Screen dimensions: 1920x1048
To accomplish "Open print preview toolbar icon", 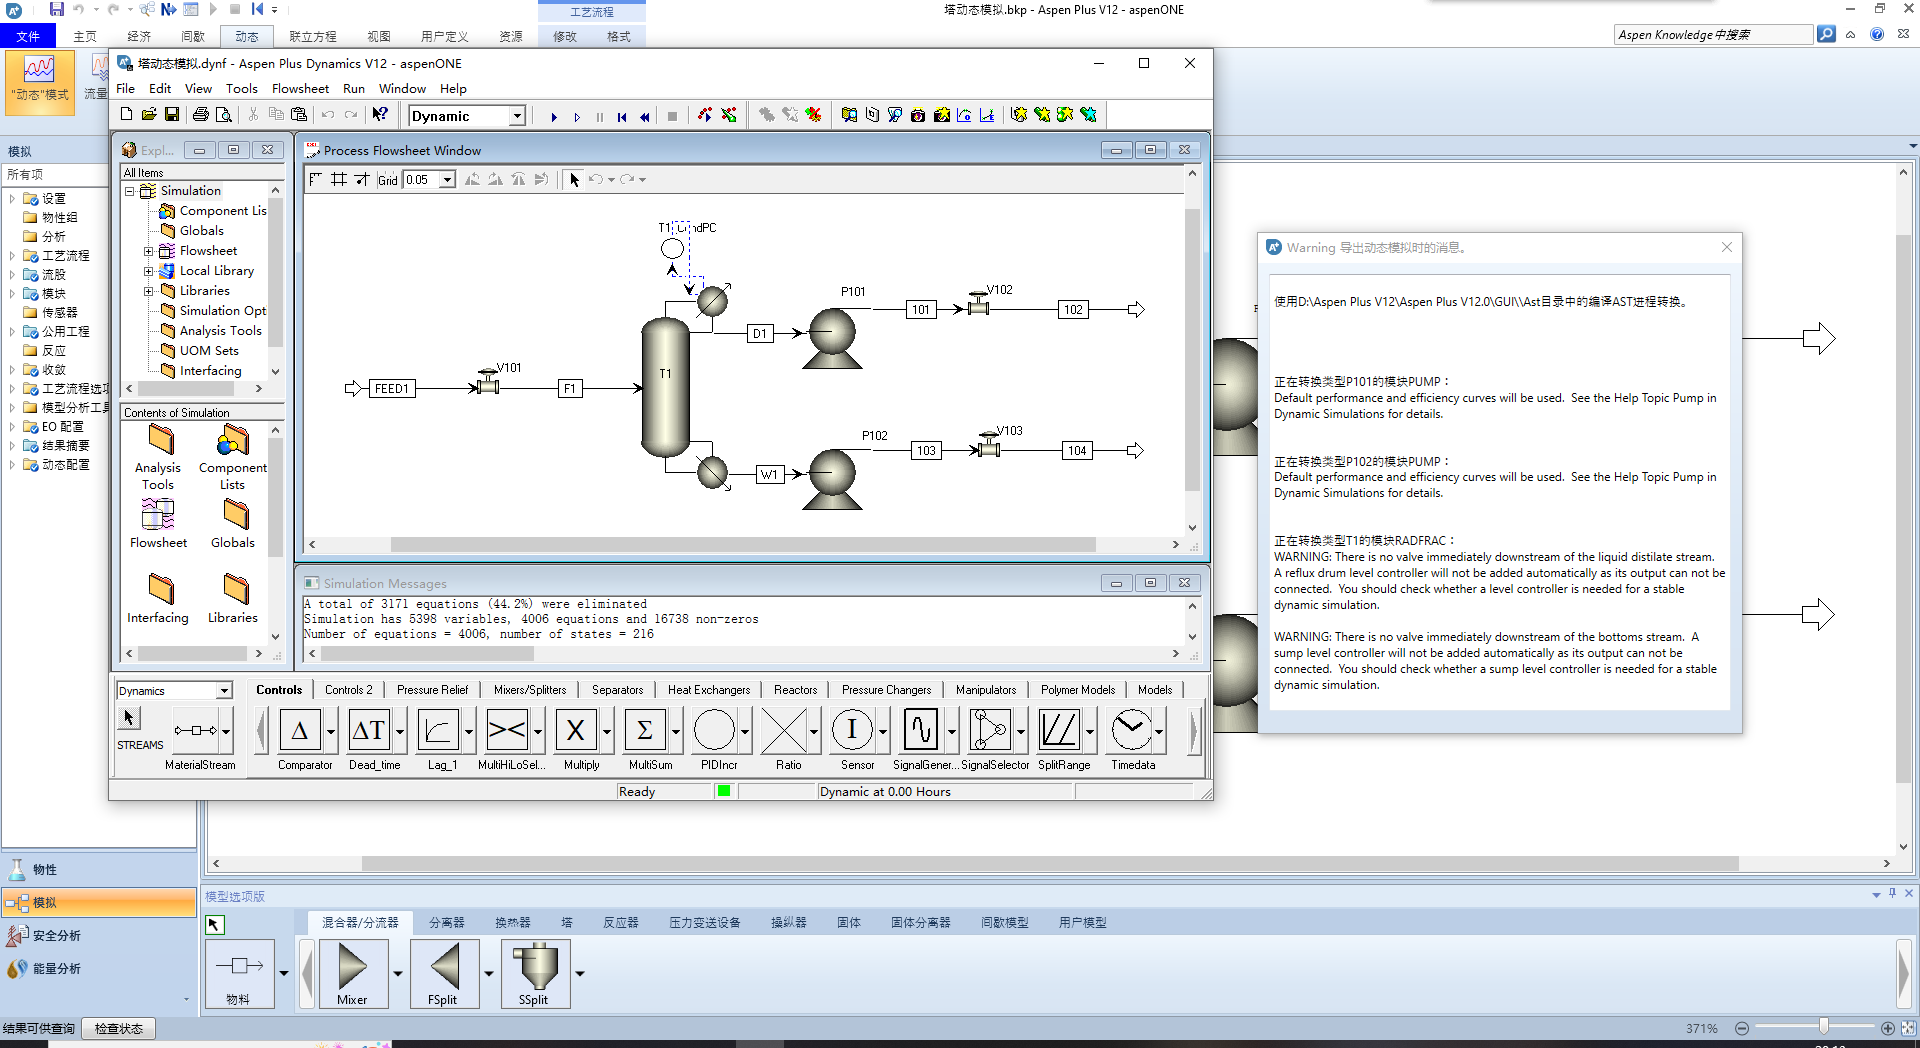I will [x=224, y=115].
